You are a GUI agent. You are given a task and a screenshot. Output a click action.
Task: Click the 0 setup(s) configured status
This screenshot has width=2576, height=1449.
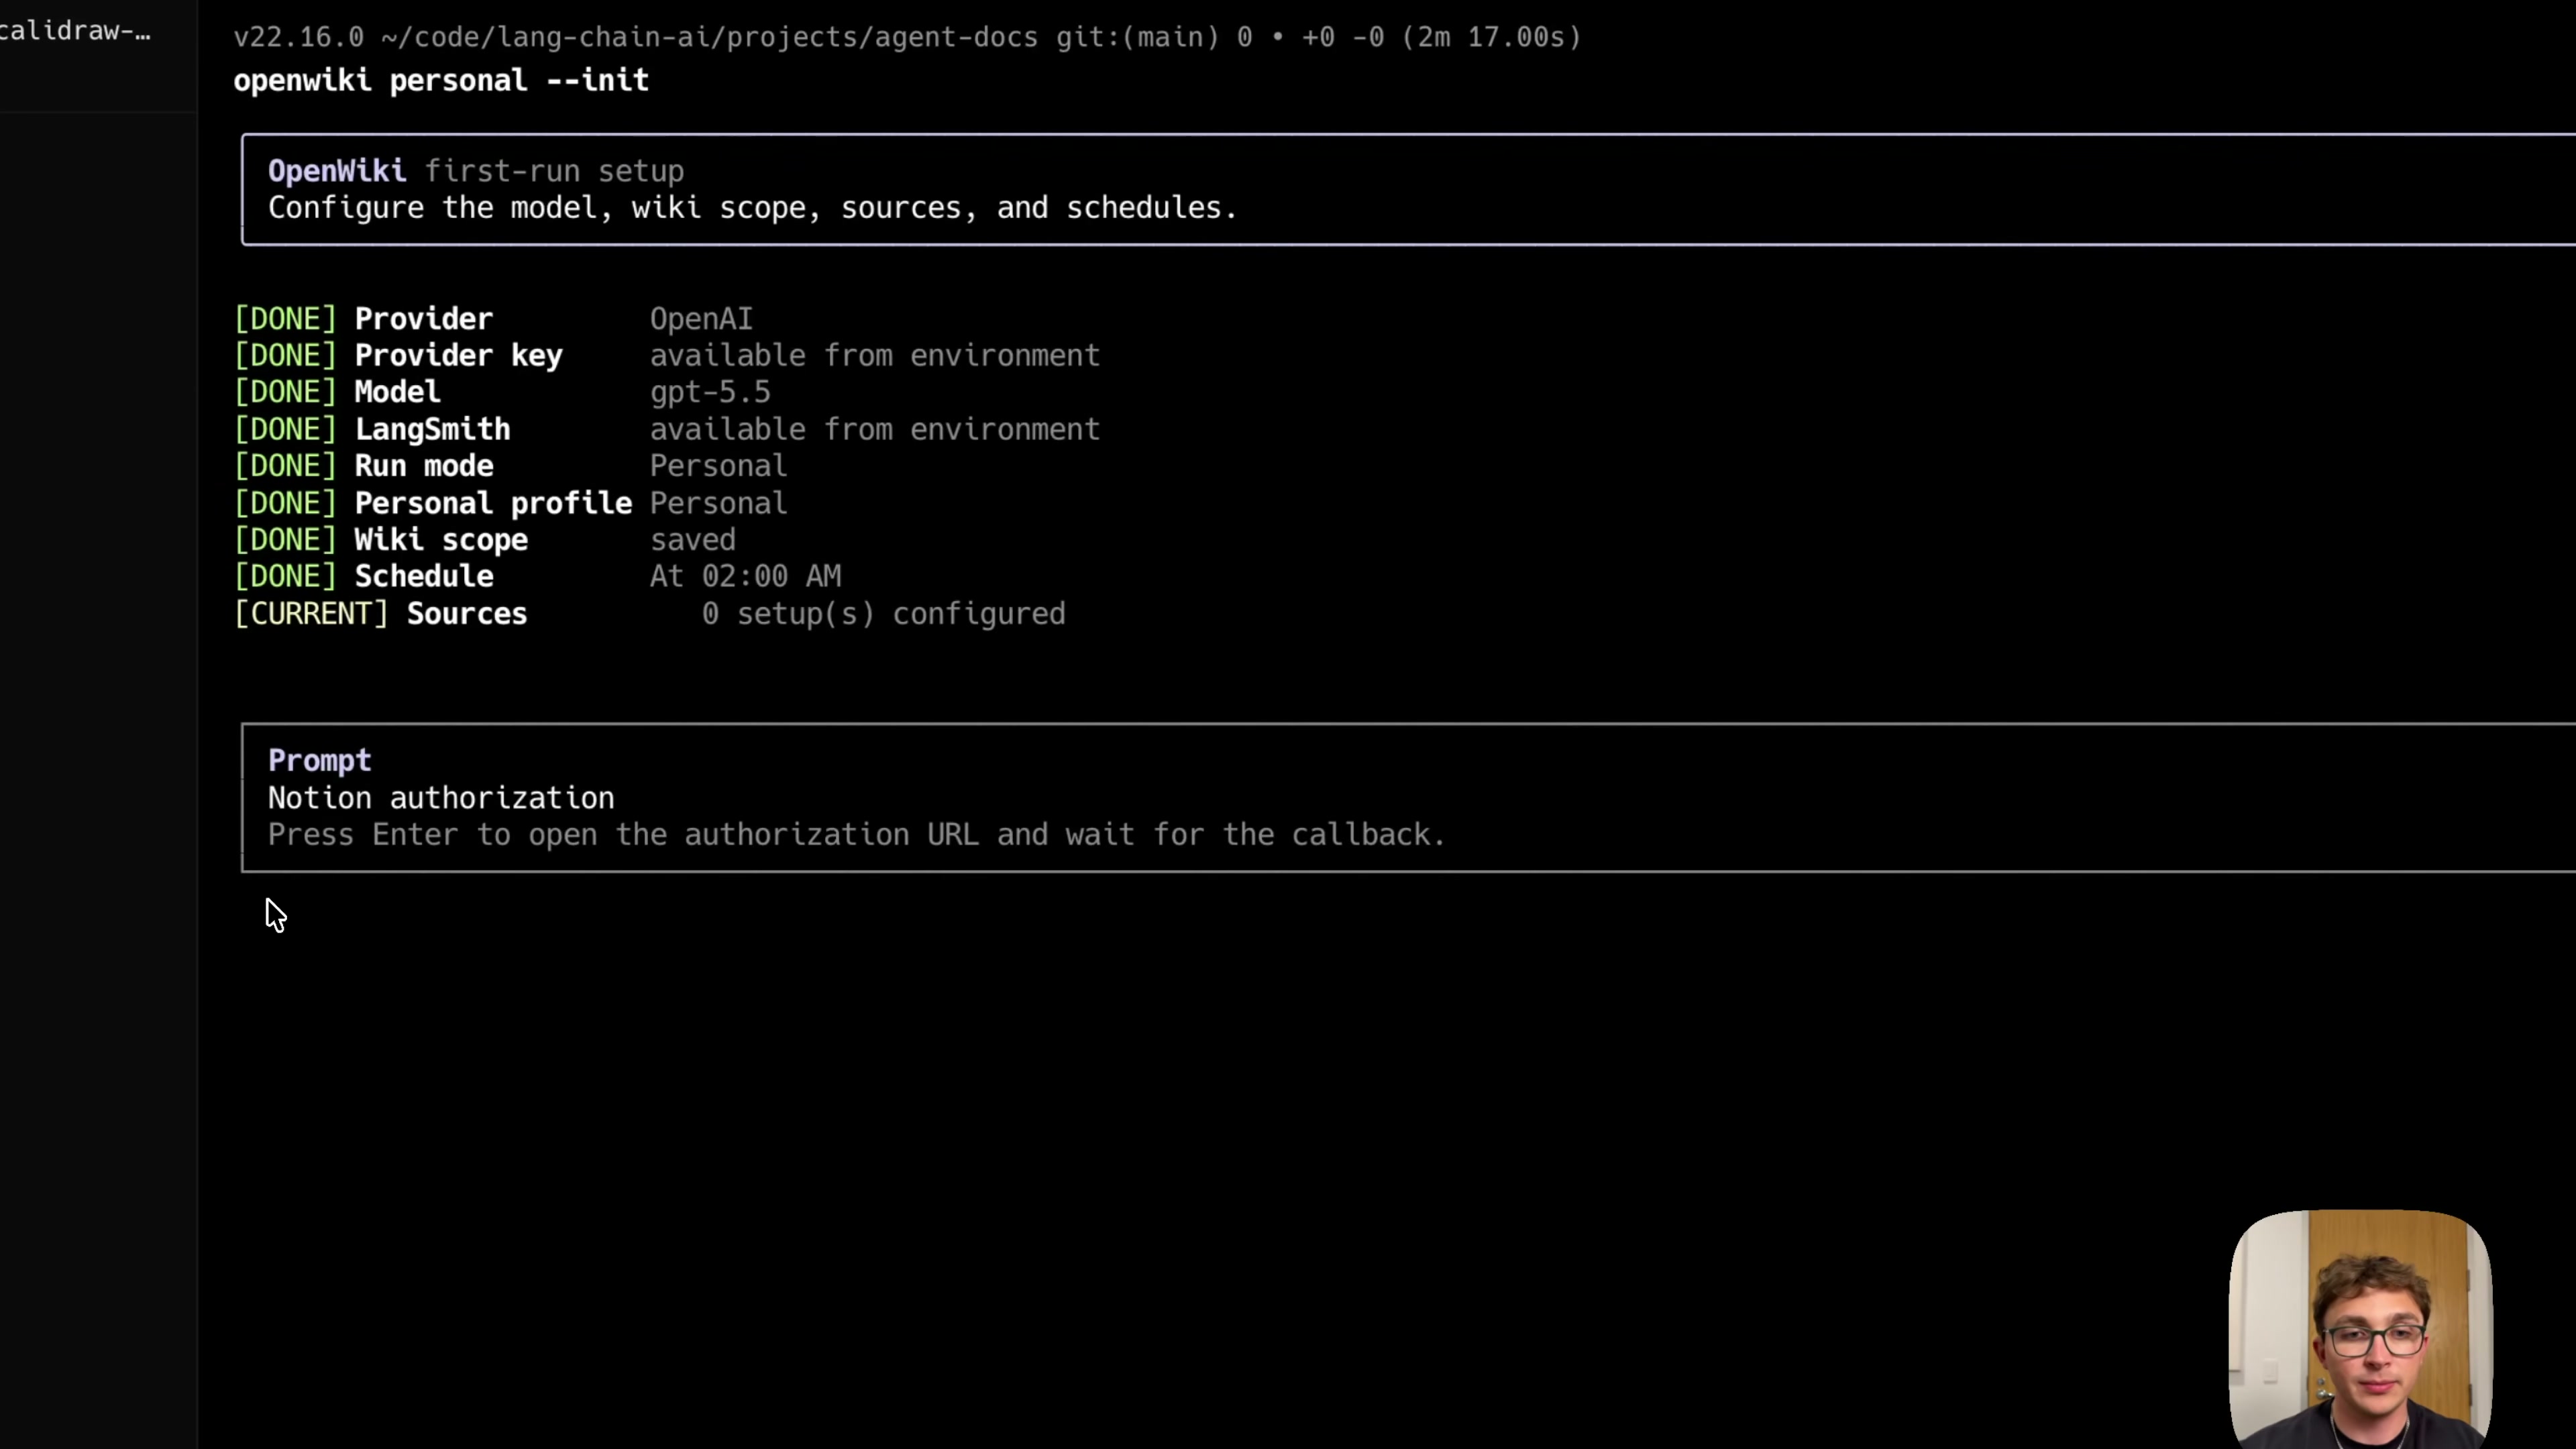[883, 614]
